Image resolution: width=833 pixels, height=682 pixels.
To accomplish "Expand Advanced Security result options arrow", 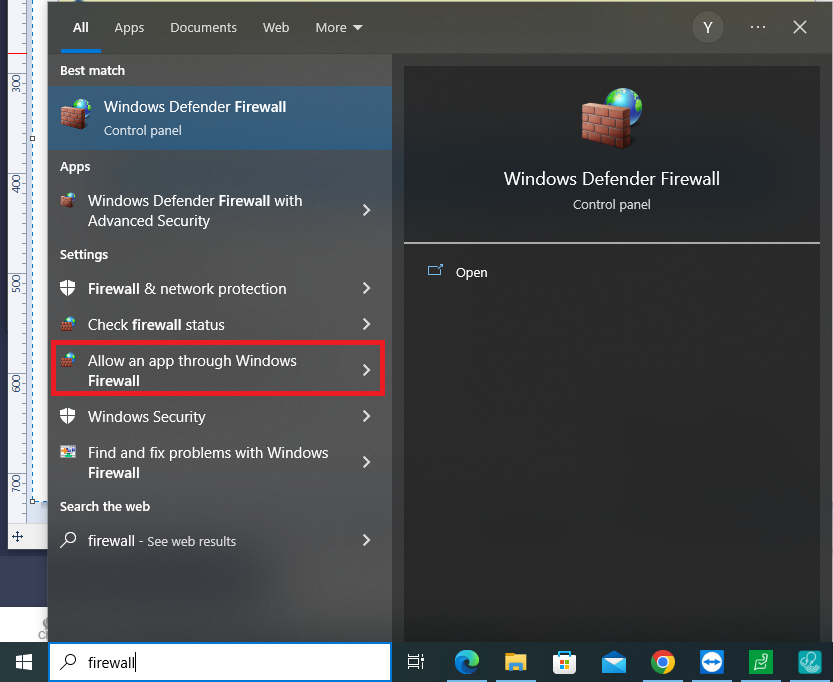I will [x=367, y=210].
